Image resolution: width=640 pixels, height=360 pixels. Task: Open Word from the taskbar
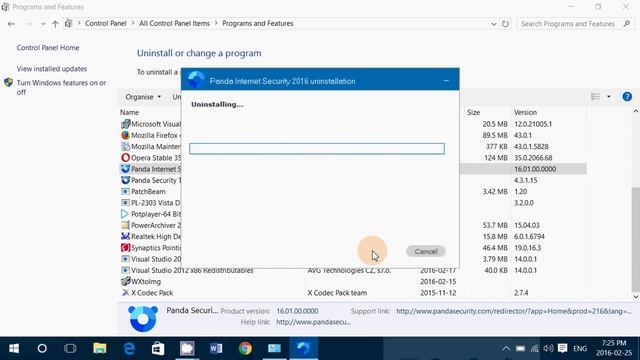216,348
